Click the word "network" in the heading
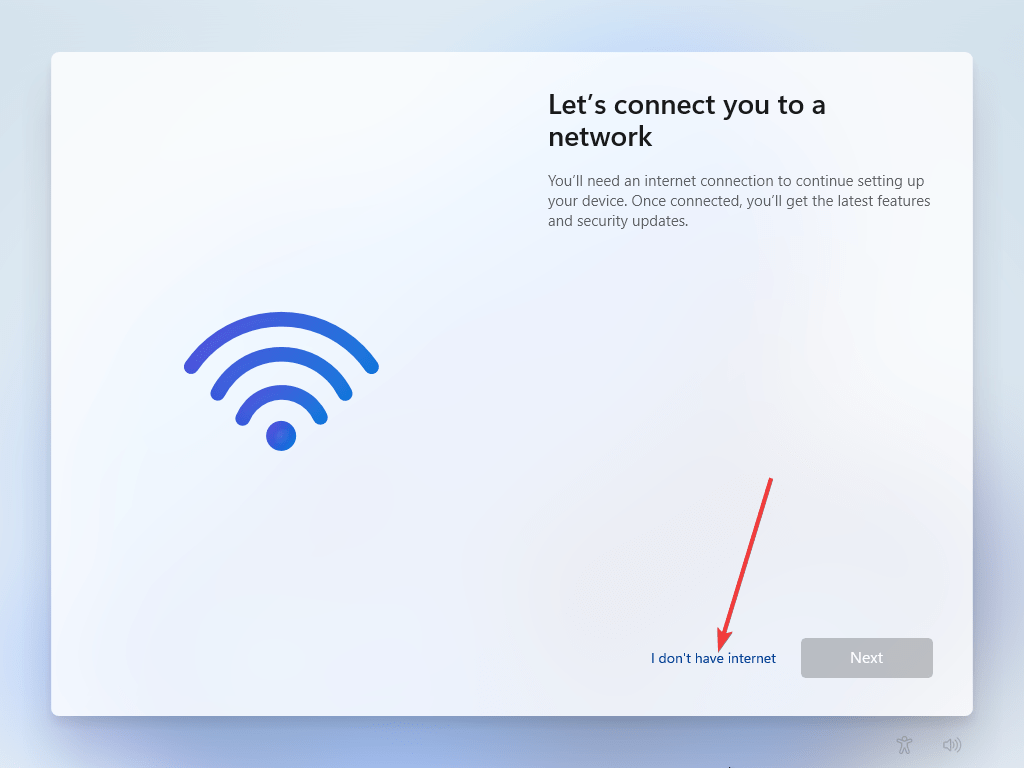The width and height of the screenshot is (1024, 768). click(x=600, y=136)
